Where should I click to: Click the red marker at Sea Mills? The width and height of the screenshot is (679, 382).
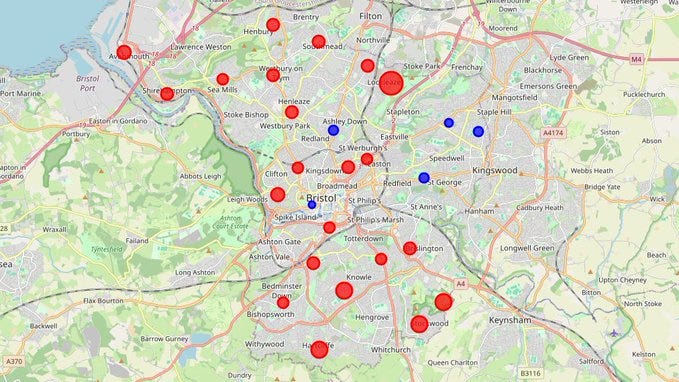(x=223, y=79)
